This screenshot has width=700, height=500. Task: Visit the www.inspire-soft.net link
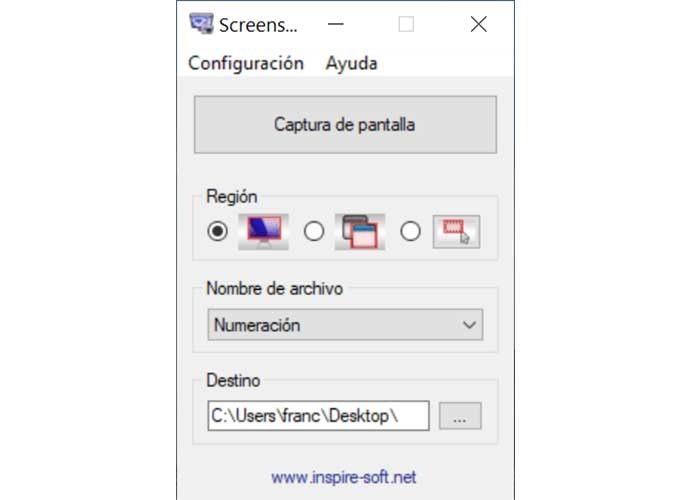click(x=343, y=479)
